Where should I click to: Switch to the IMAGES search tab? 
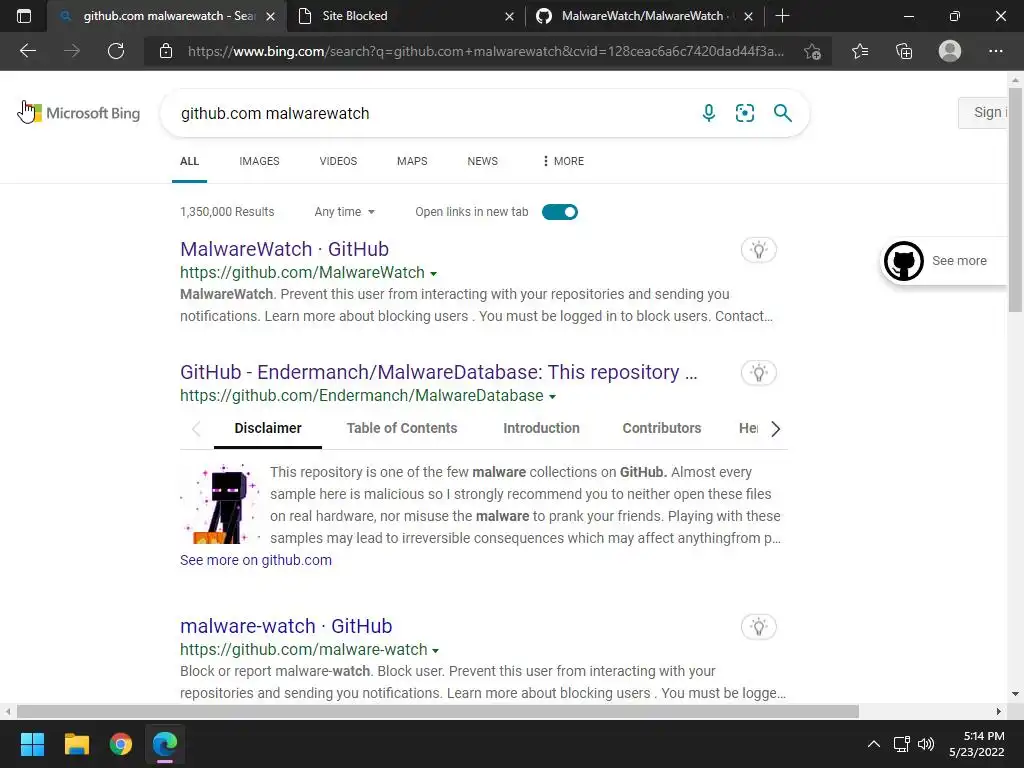coord(259,161)
